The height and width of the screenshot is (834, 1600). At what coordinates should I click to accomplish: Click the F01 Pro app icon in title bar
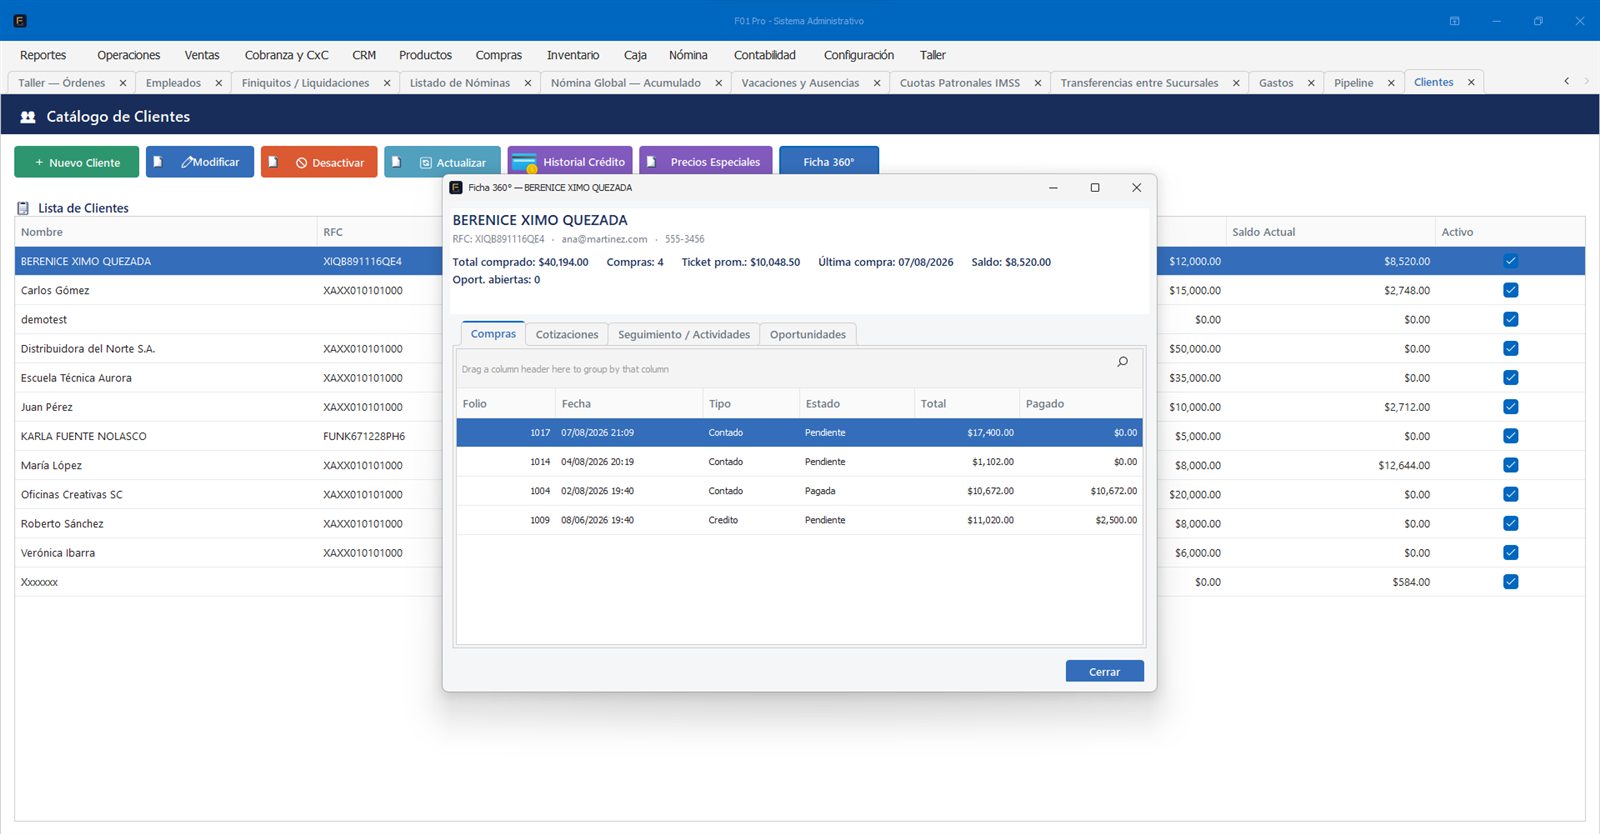(x=20, y=20)
